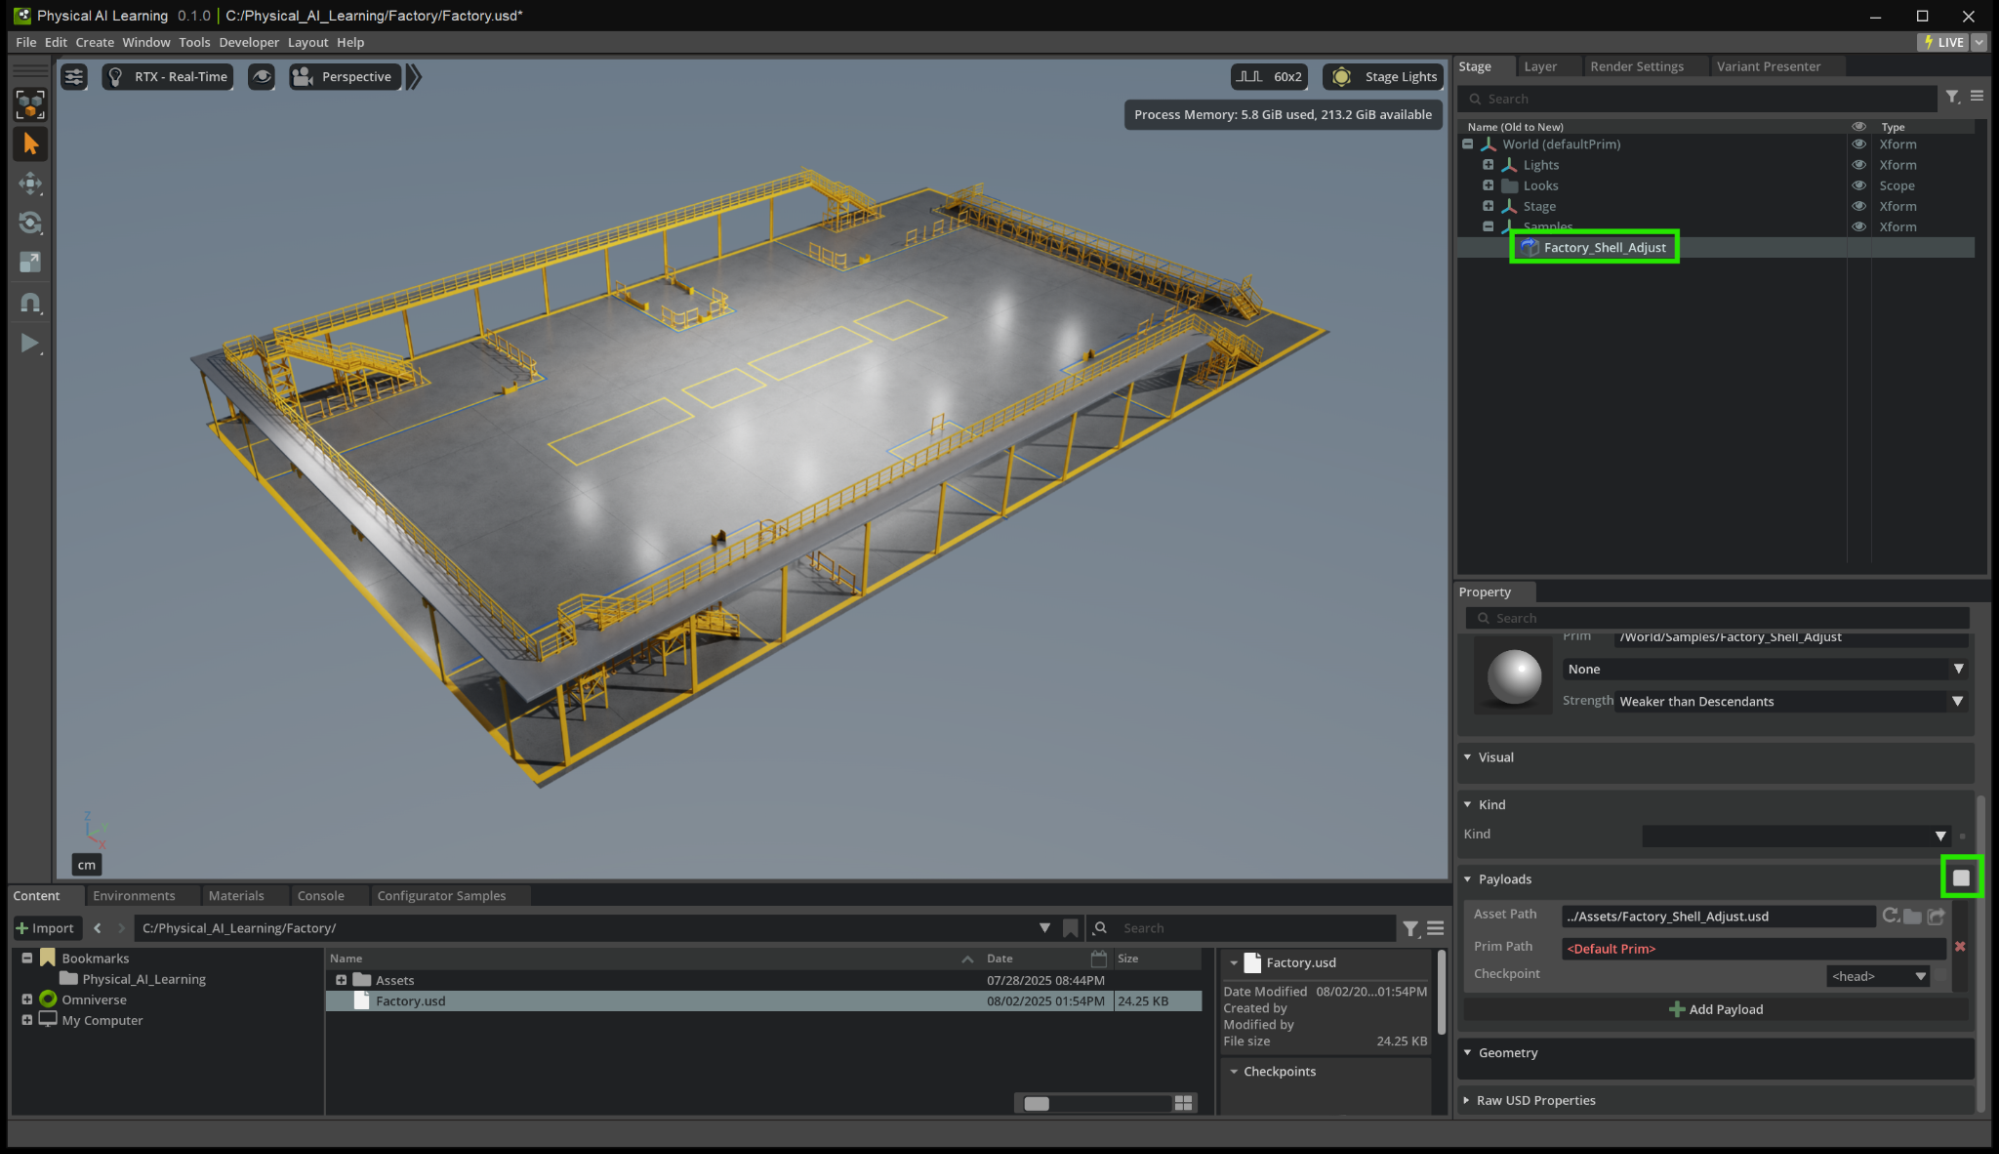Toggle visibility of Lights prim
The width and height of the screenshot is (1999, 1154).
(x=1859, y=165)
